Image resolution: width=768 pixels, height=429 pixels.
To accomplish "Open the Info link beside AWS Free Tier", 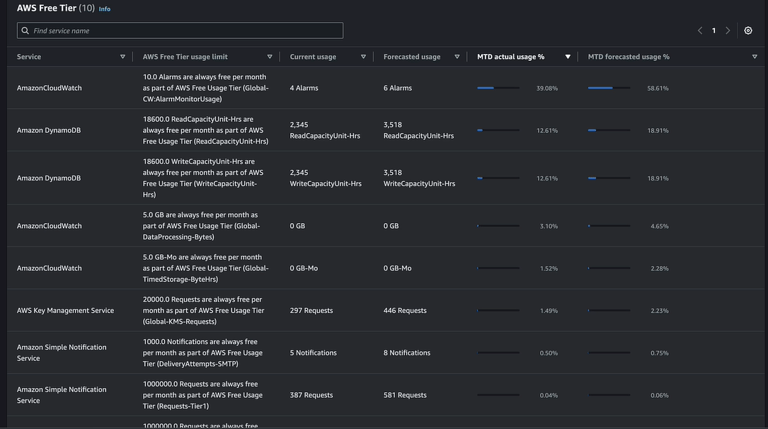I will (x=104, y=9).
